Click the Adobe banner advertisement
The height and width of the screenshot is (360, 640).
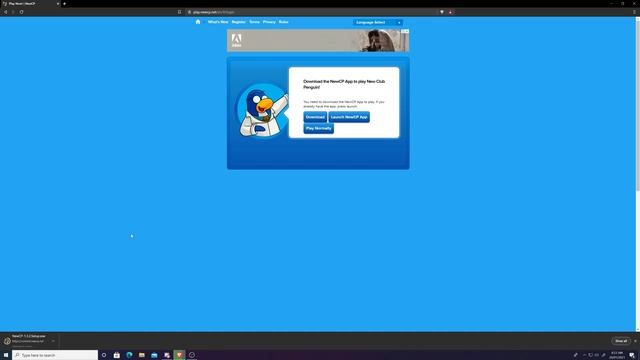tap(318, 40)
